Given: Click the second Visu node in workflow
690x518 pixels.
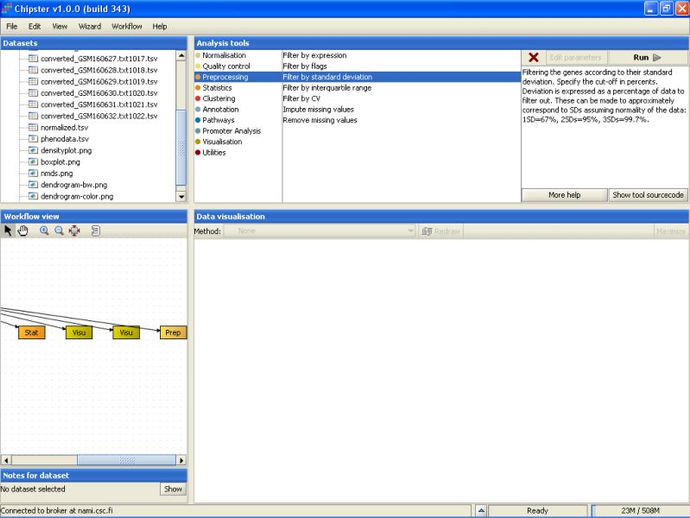Looking at the screenshot, I should (x=126, y=332).
